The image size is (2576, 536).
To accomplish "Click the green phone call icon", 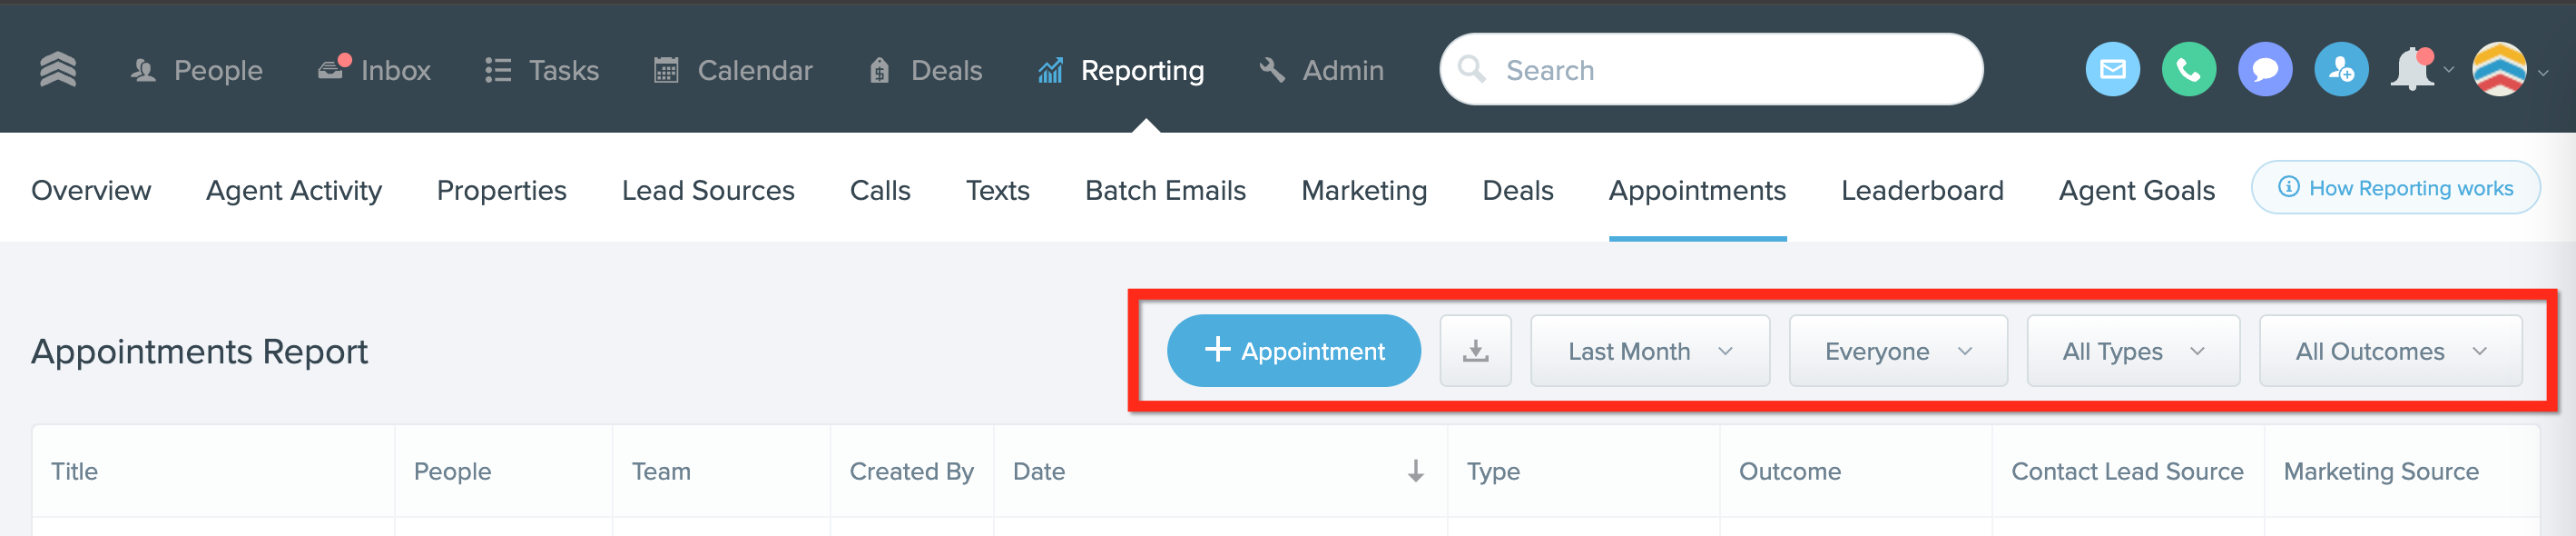I will coord(2188,70).
